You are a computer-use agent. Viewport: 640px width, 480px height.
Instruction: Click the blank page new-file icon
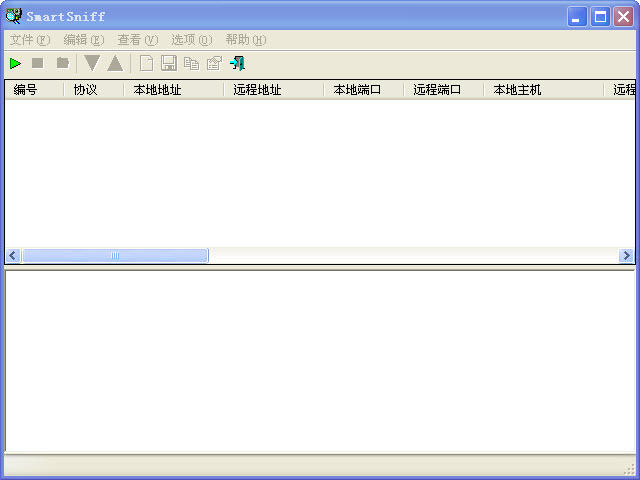[146, 63]
